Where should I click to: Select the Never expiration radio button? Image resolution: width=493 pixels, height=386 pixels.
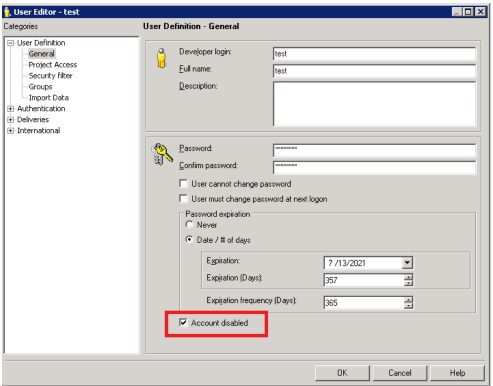click(x=189, y=225)
